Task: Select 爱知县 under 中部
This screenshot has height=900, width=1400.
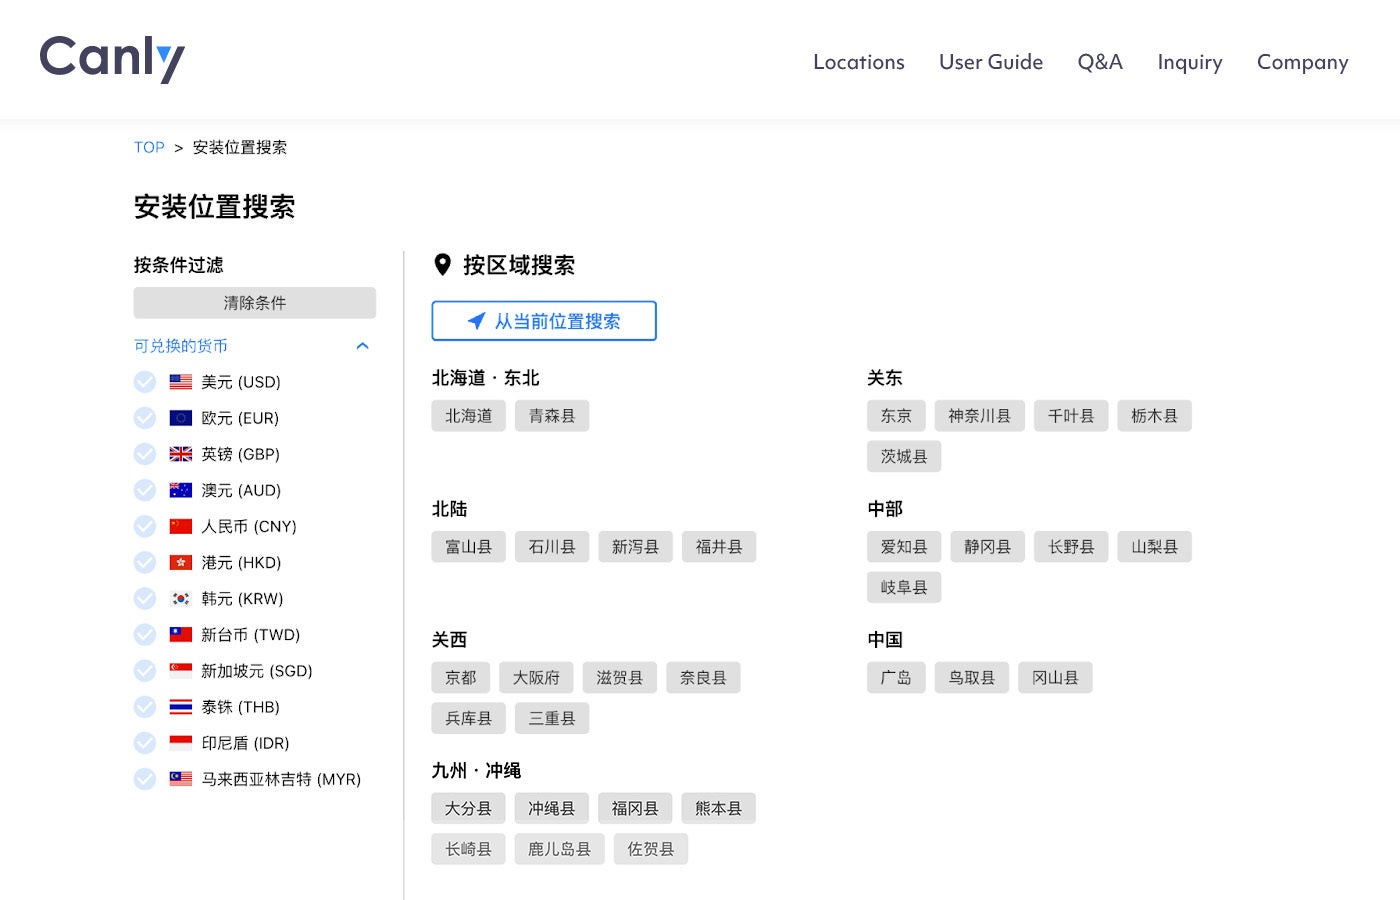Action: (904, 547)
